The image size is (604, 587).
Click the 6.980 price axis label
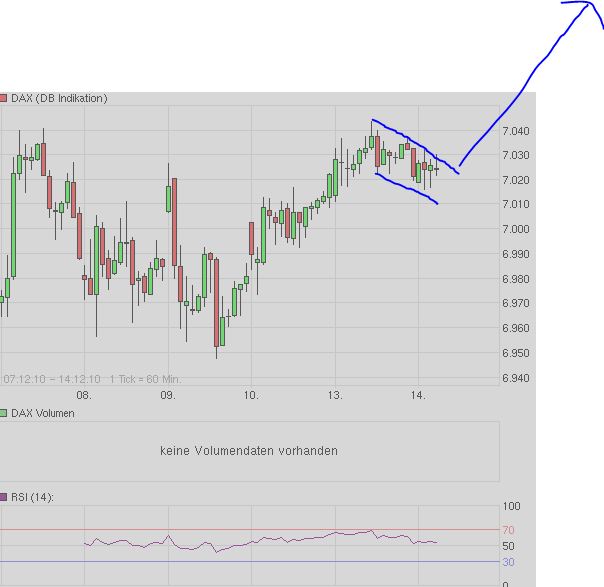(516, 279)
